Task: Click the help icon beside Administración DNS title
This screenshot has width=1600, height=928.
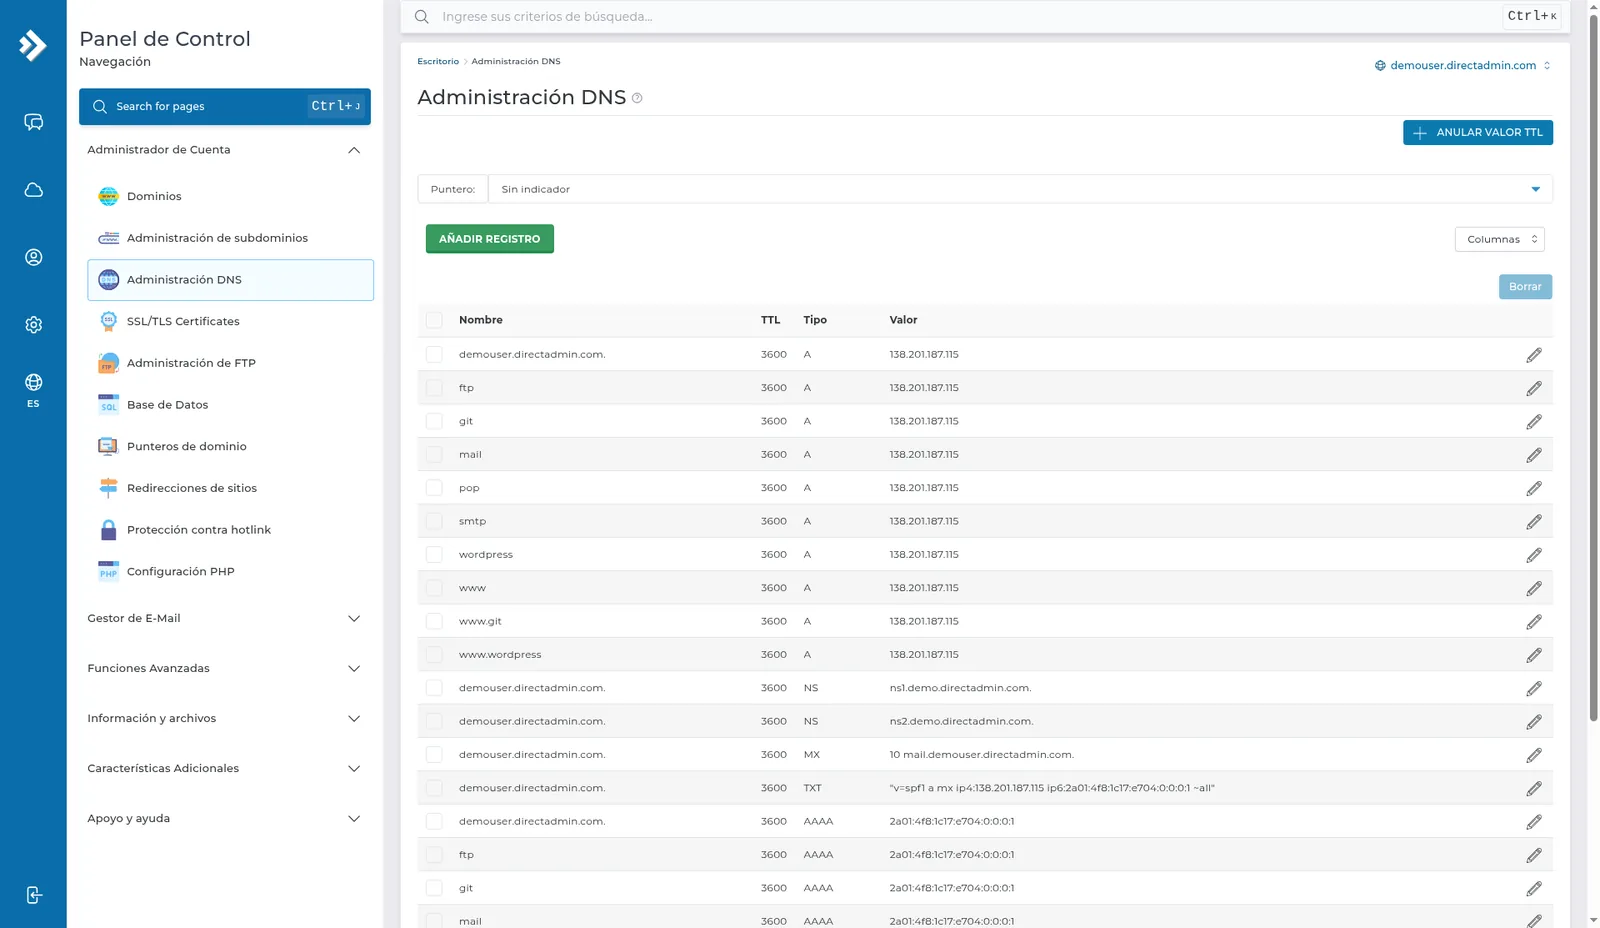Action: click(x=637, y=98)
